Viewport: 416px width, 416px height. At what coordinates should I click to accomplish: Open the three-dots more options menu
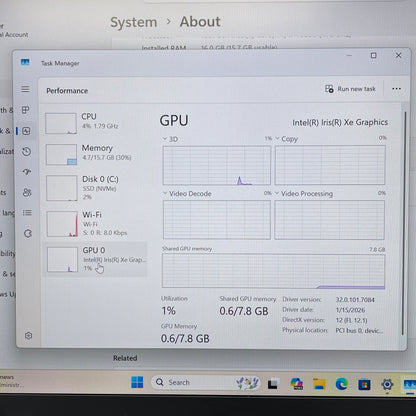[396, 89]
